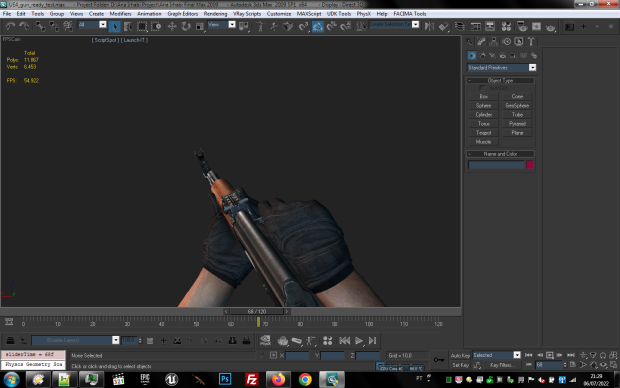Open the Material Editor icon
The height and width of the screenshot is (388, 620).
point(506,26)
